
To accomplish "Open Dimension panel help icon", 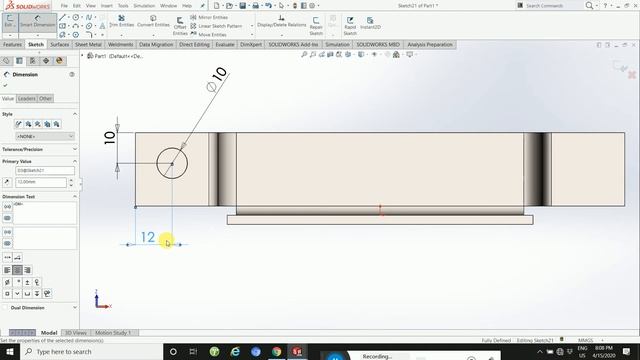I will coord(72,74).
